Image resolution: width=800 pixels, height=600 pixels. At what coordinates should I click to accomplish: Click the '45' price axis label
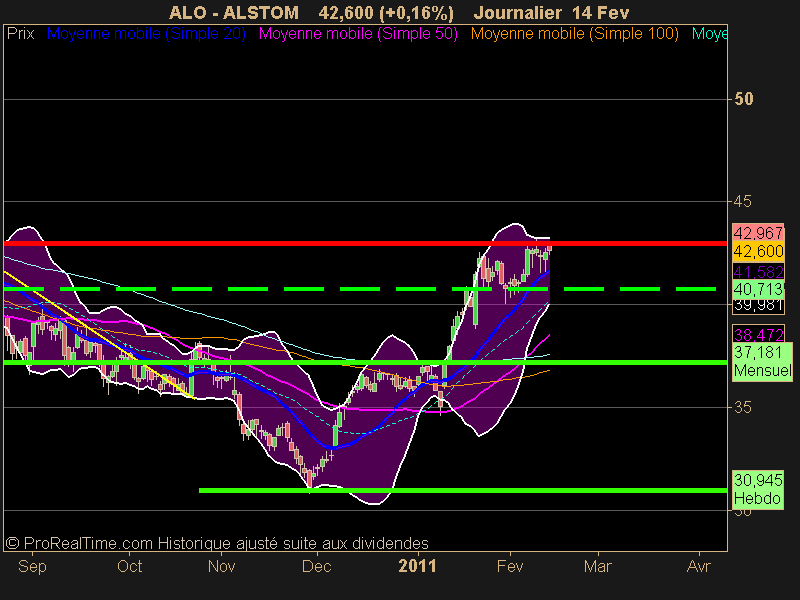(742, 202)
